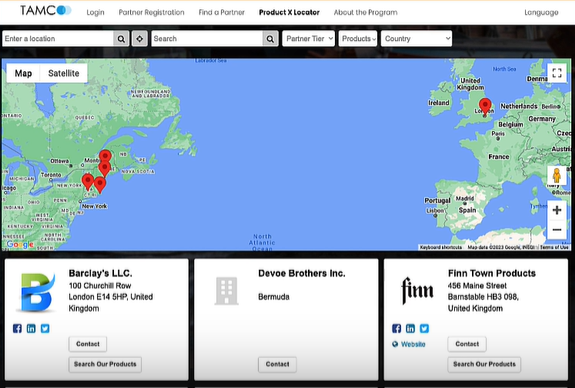Contact Barclay's LLC

pyautogui.click(x=88, y=344)
